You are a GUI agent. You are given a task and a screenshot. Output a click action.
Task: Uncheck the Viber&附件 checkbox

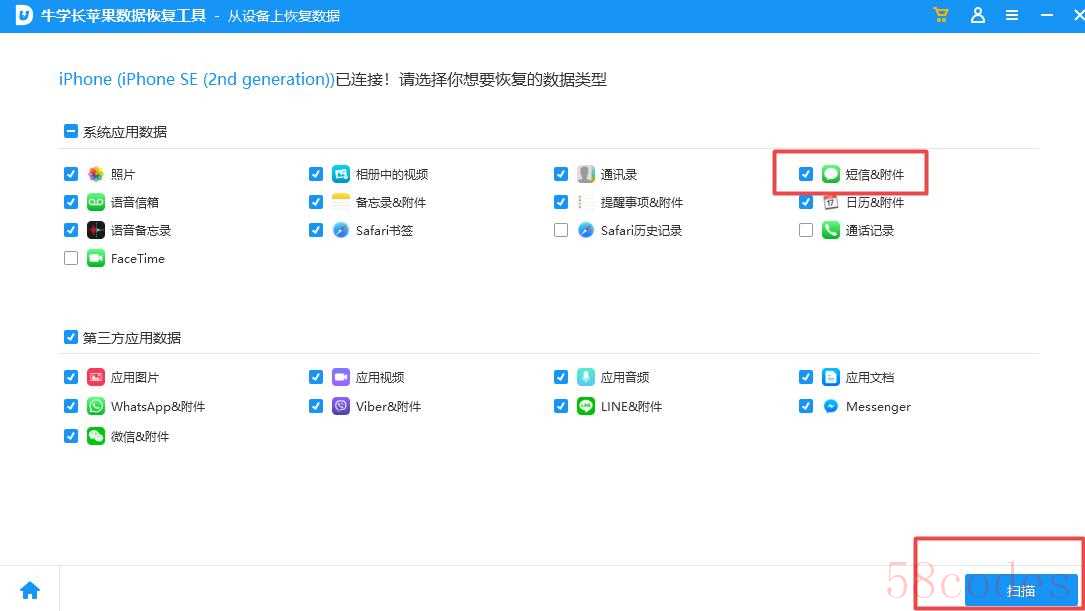(x=316, y=405)
